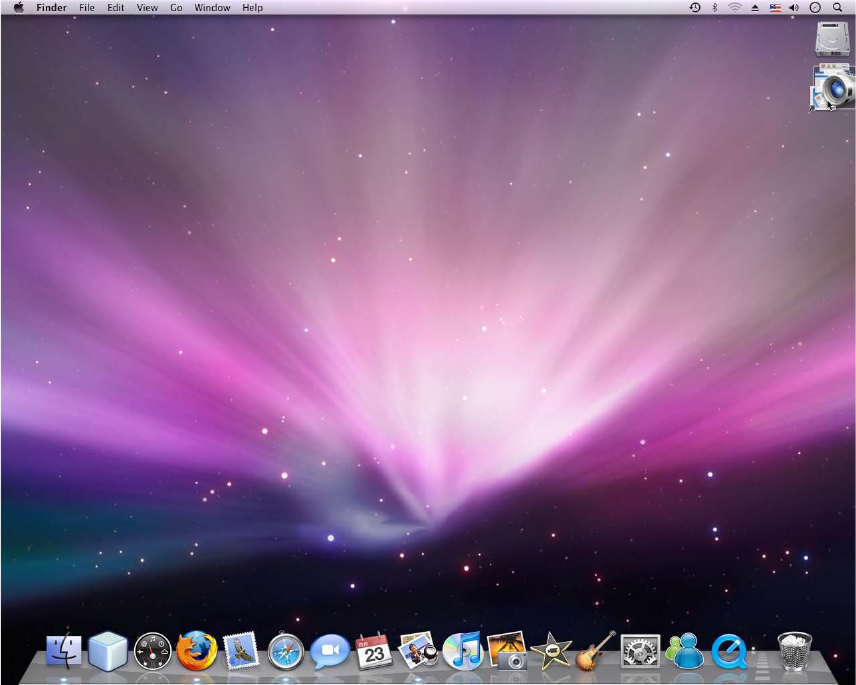Launch iTunes music note disc icon

click(462, 650)
